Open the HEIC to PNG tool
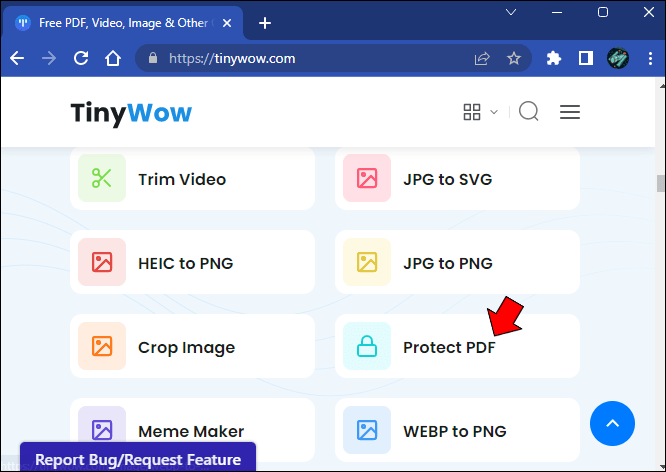The height and width of the screenshot is (472, 666). (192, 262)
